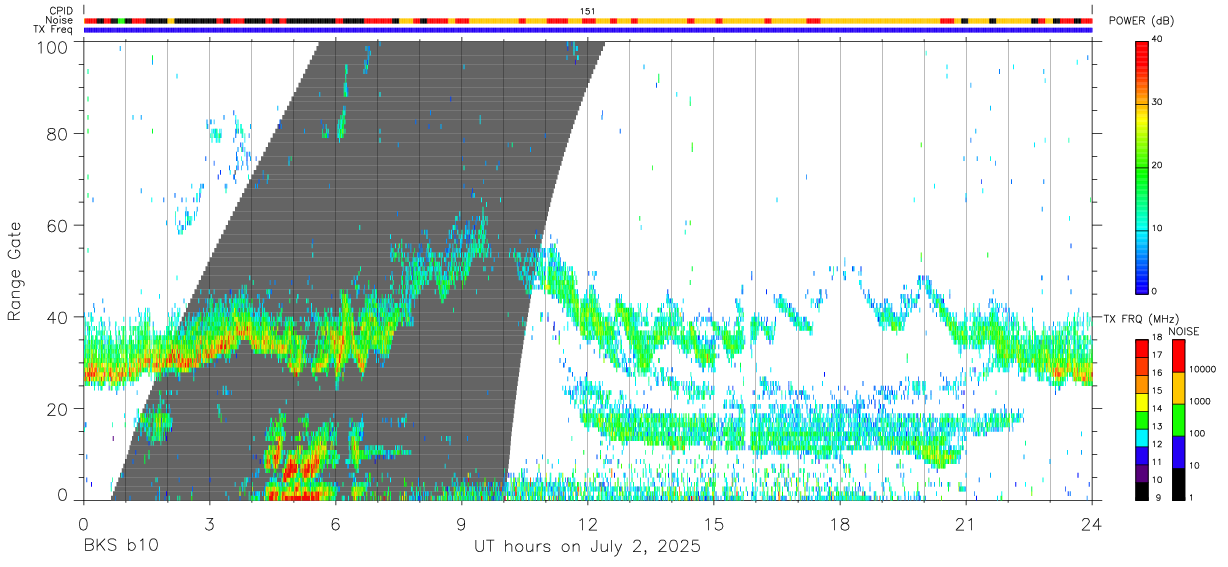The height and width of the screenshot is (567, 1228).
Task: Click the BKS b10 label
Action: [121, 546]
